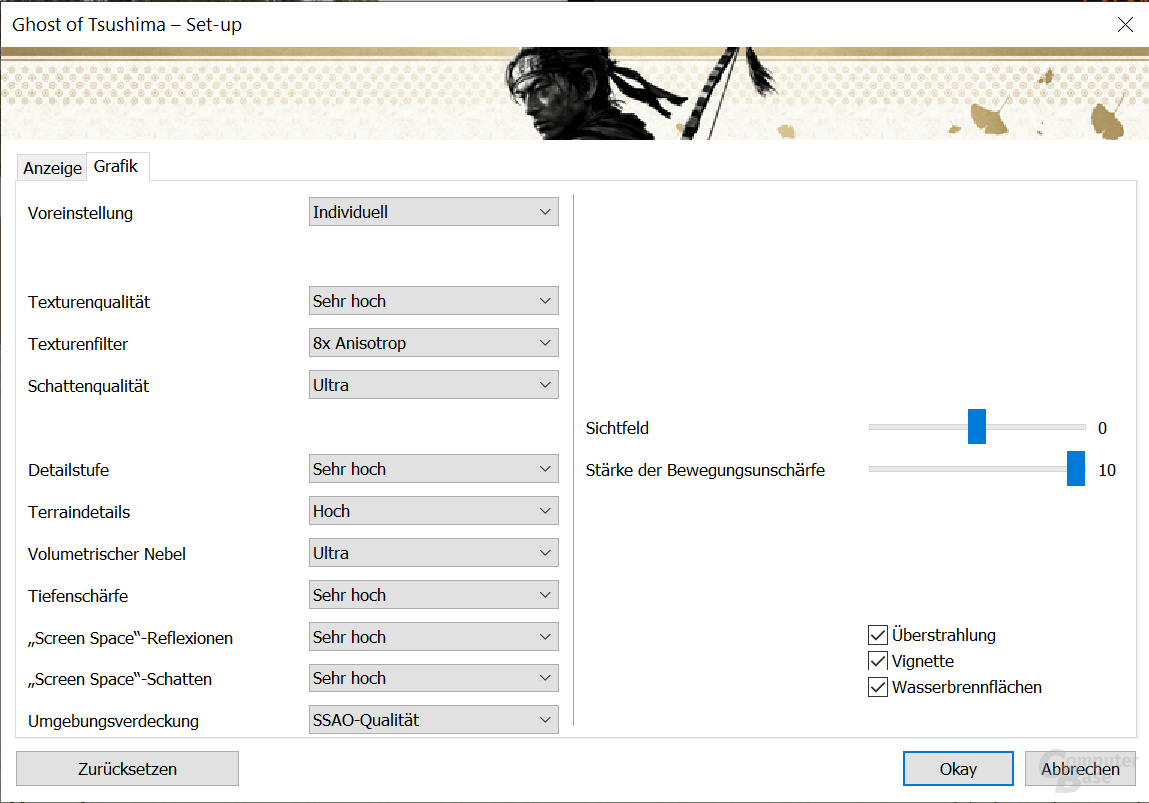The image size is (1149, 803).
Task: Expand the Texturenqualität combo box
Action: click(434, 301)
